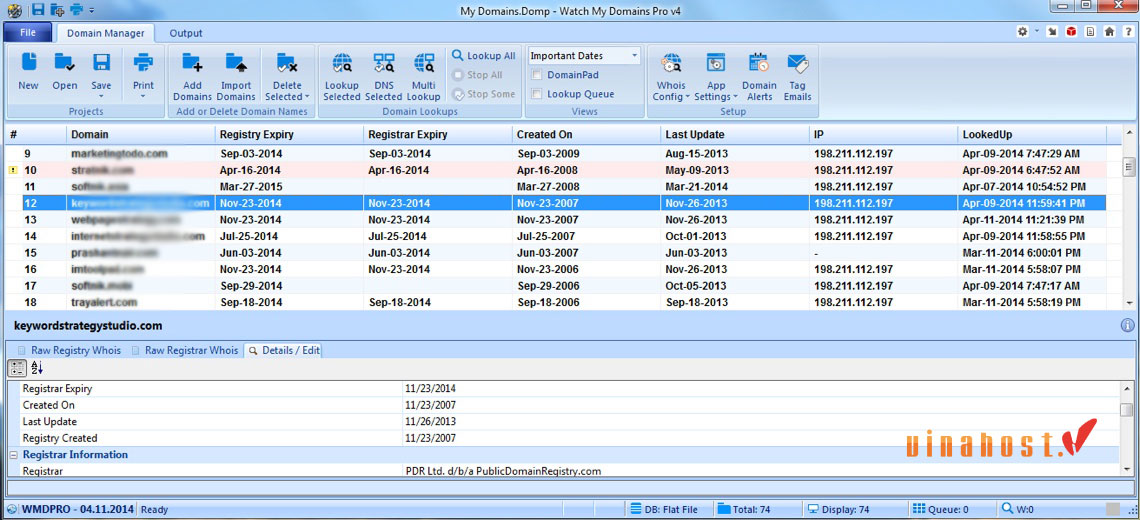Click details panel vertical scrollbar thumb
This screenshot has height=520, width=1140.
(1125, 409)
